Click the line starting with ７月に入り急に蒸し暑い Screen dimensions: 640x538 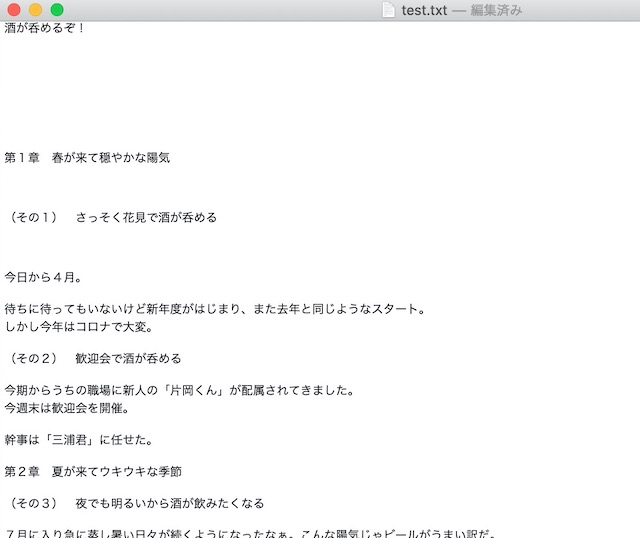pyautogui.click(x=250, y=532)
